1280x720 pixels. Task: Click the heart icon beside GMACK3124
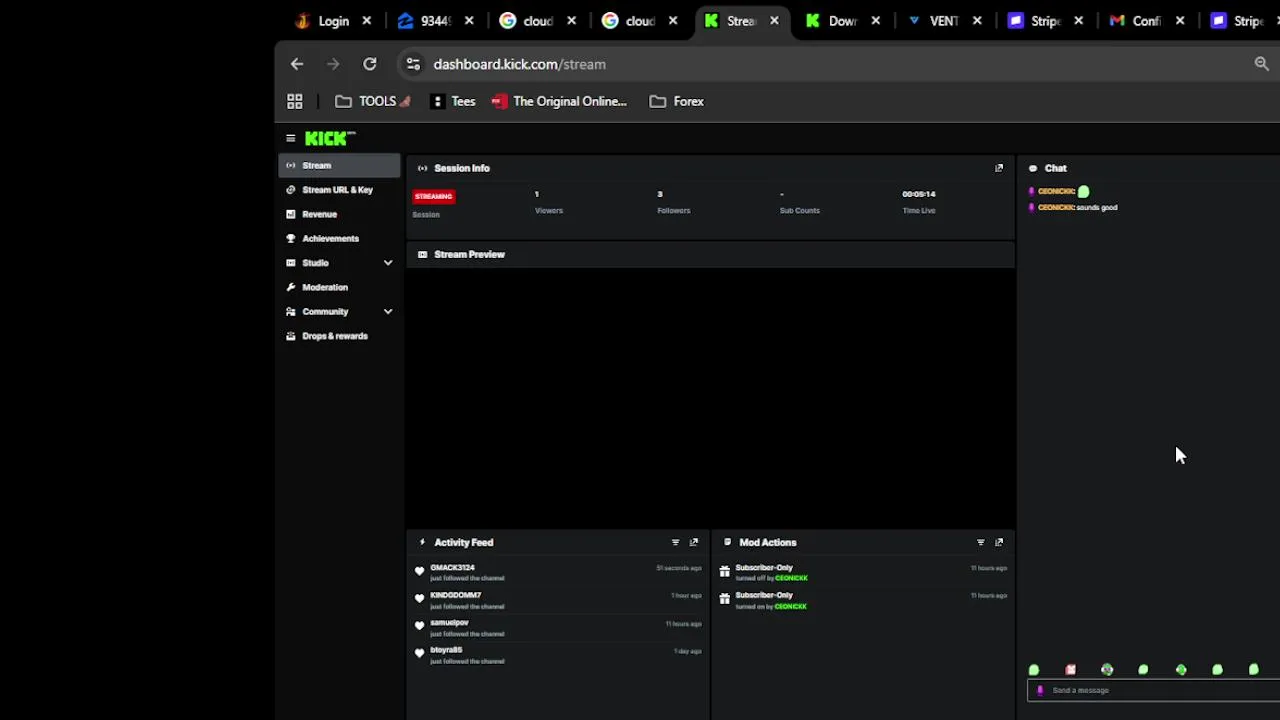419,571
